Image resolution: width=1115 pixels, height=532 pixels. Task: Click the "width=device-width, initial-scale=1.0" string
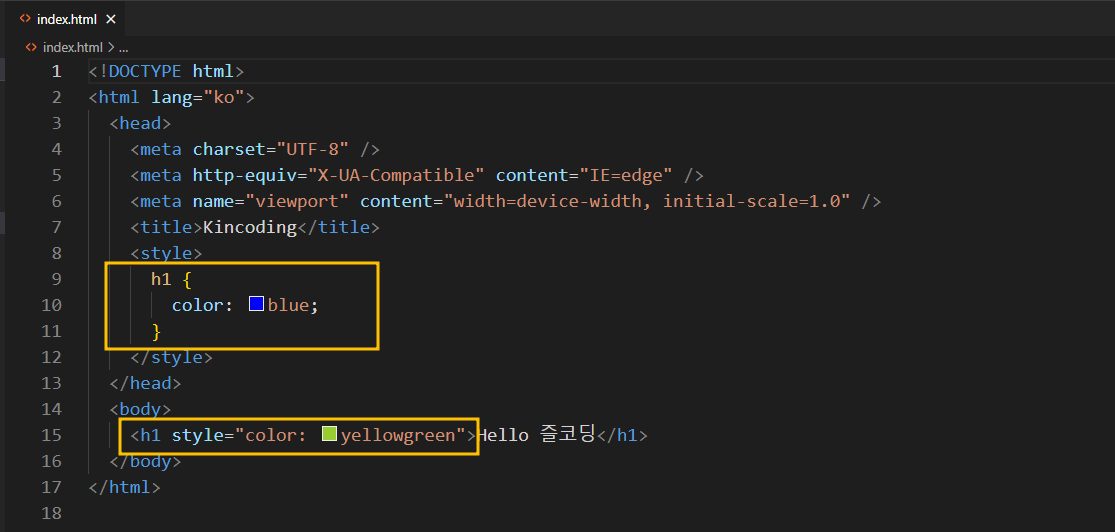[x=647, y=201]
